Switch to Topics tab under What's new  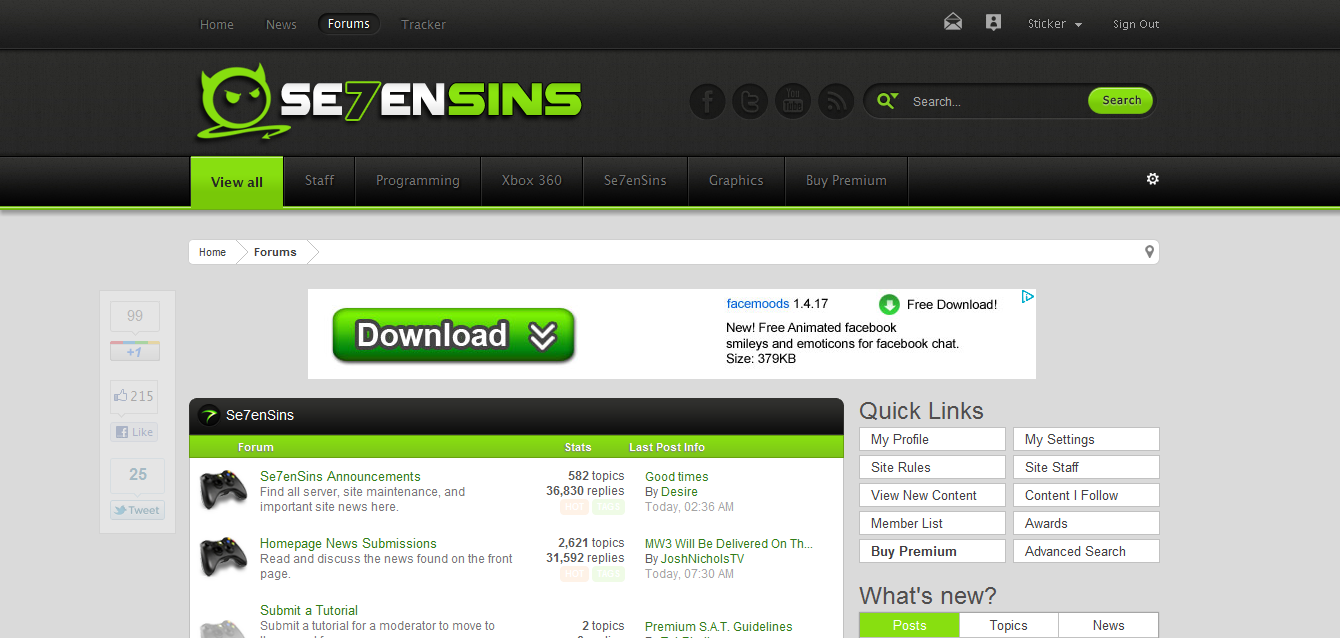pos(1008,625)
